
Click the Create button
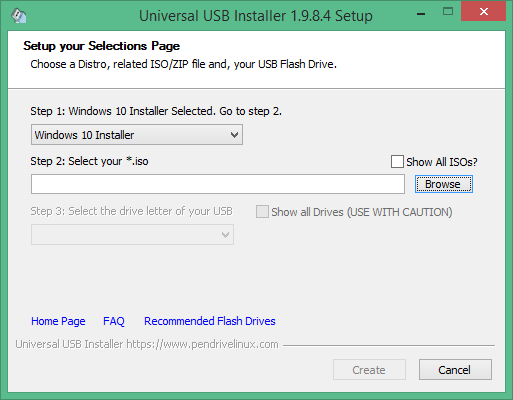(x=369, y=370)
